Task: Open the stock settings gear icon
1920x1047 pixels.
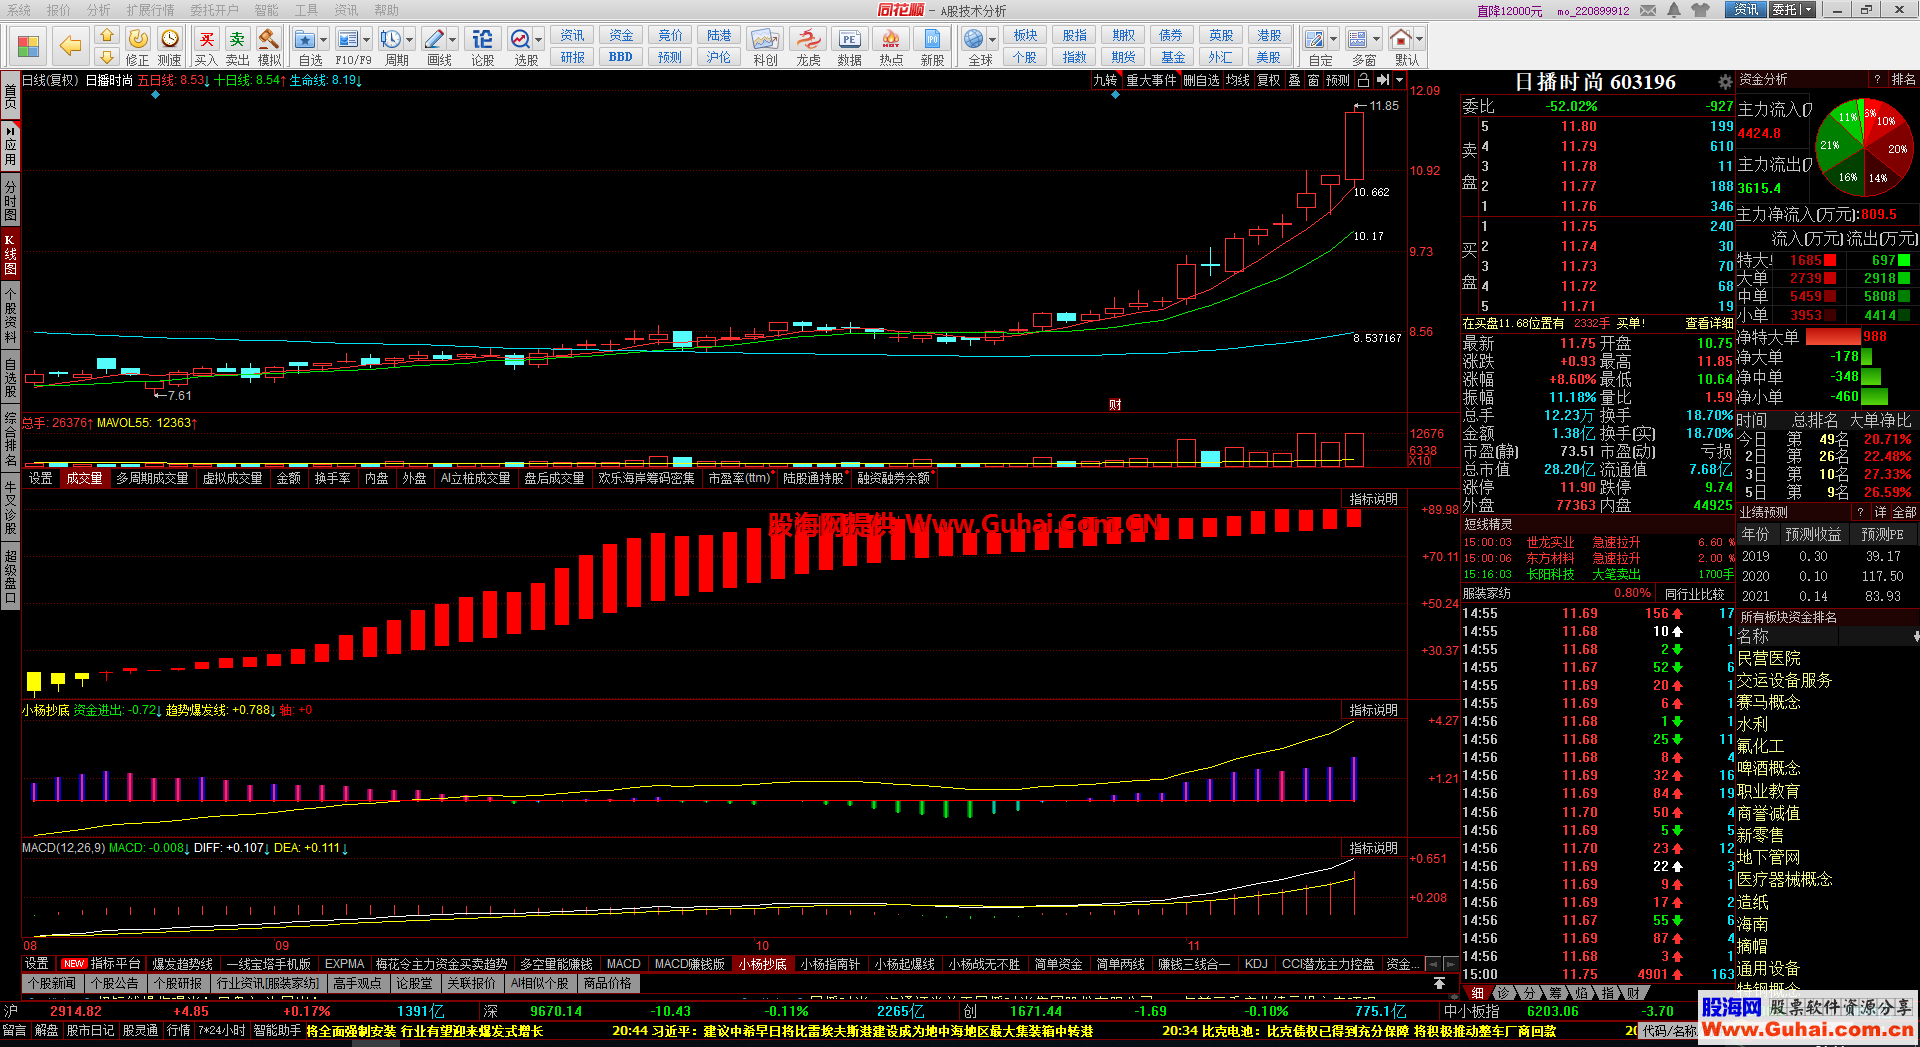Action: coord(1725,82)
